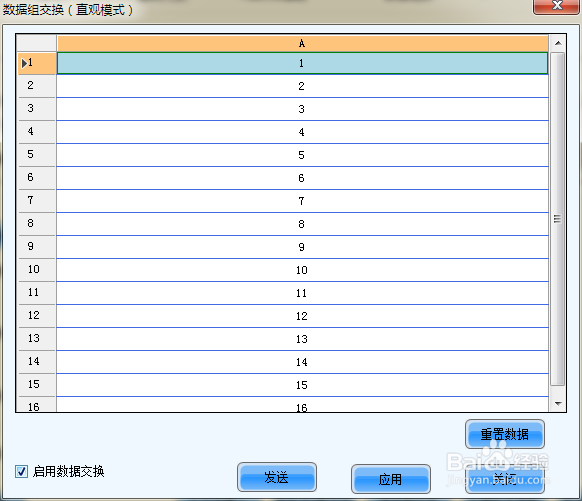
Task: Select row header 1 with arrow marker
Action: [37, 63]
